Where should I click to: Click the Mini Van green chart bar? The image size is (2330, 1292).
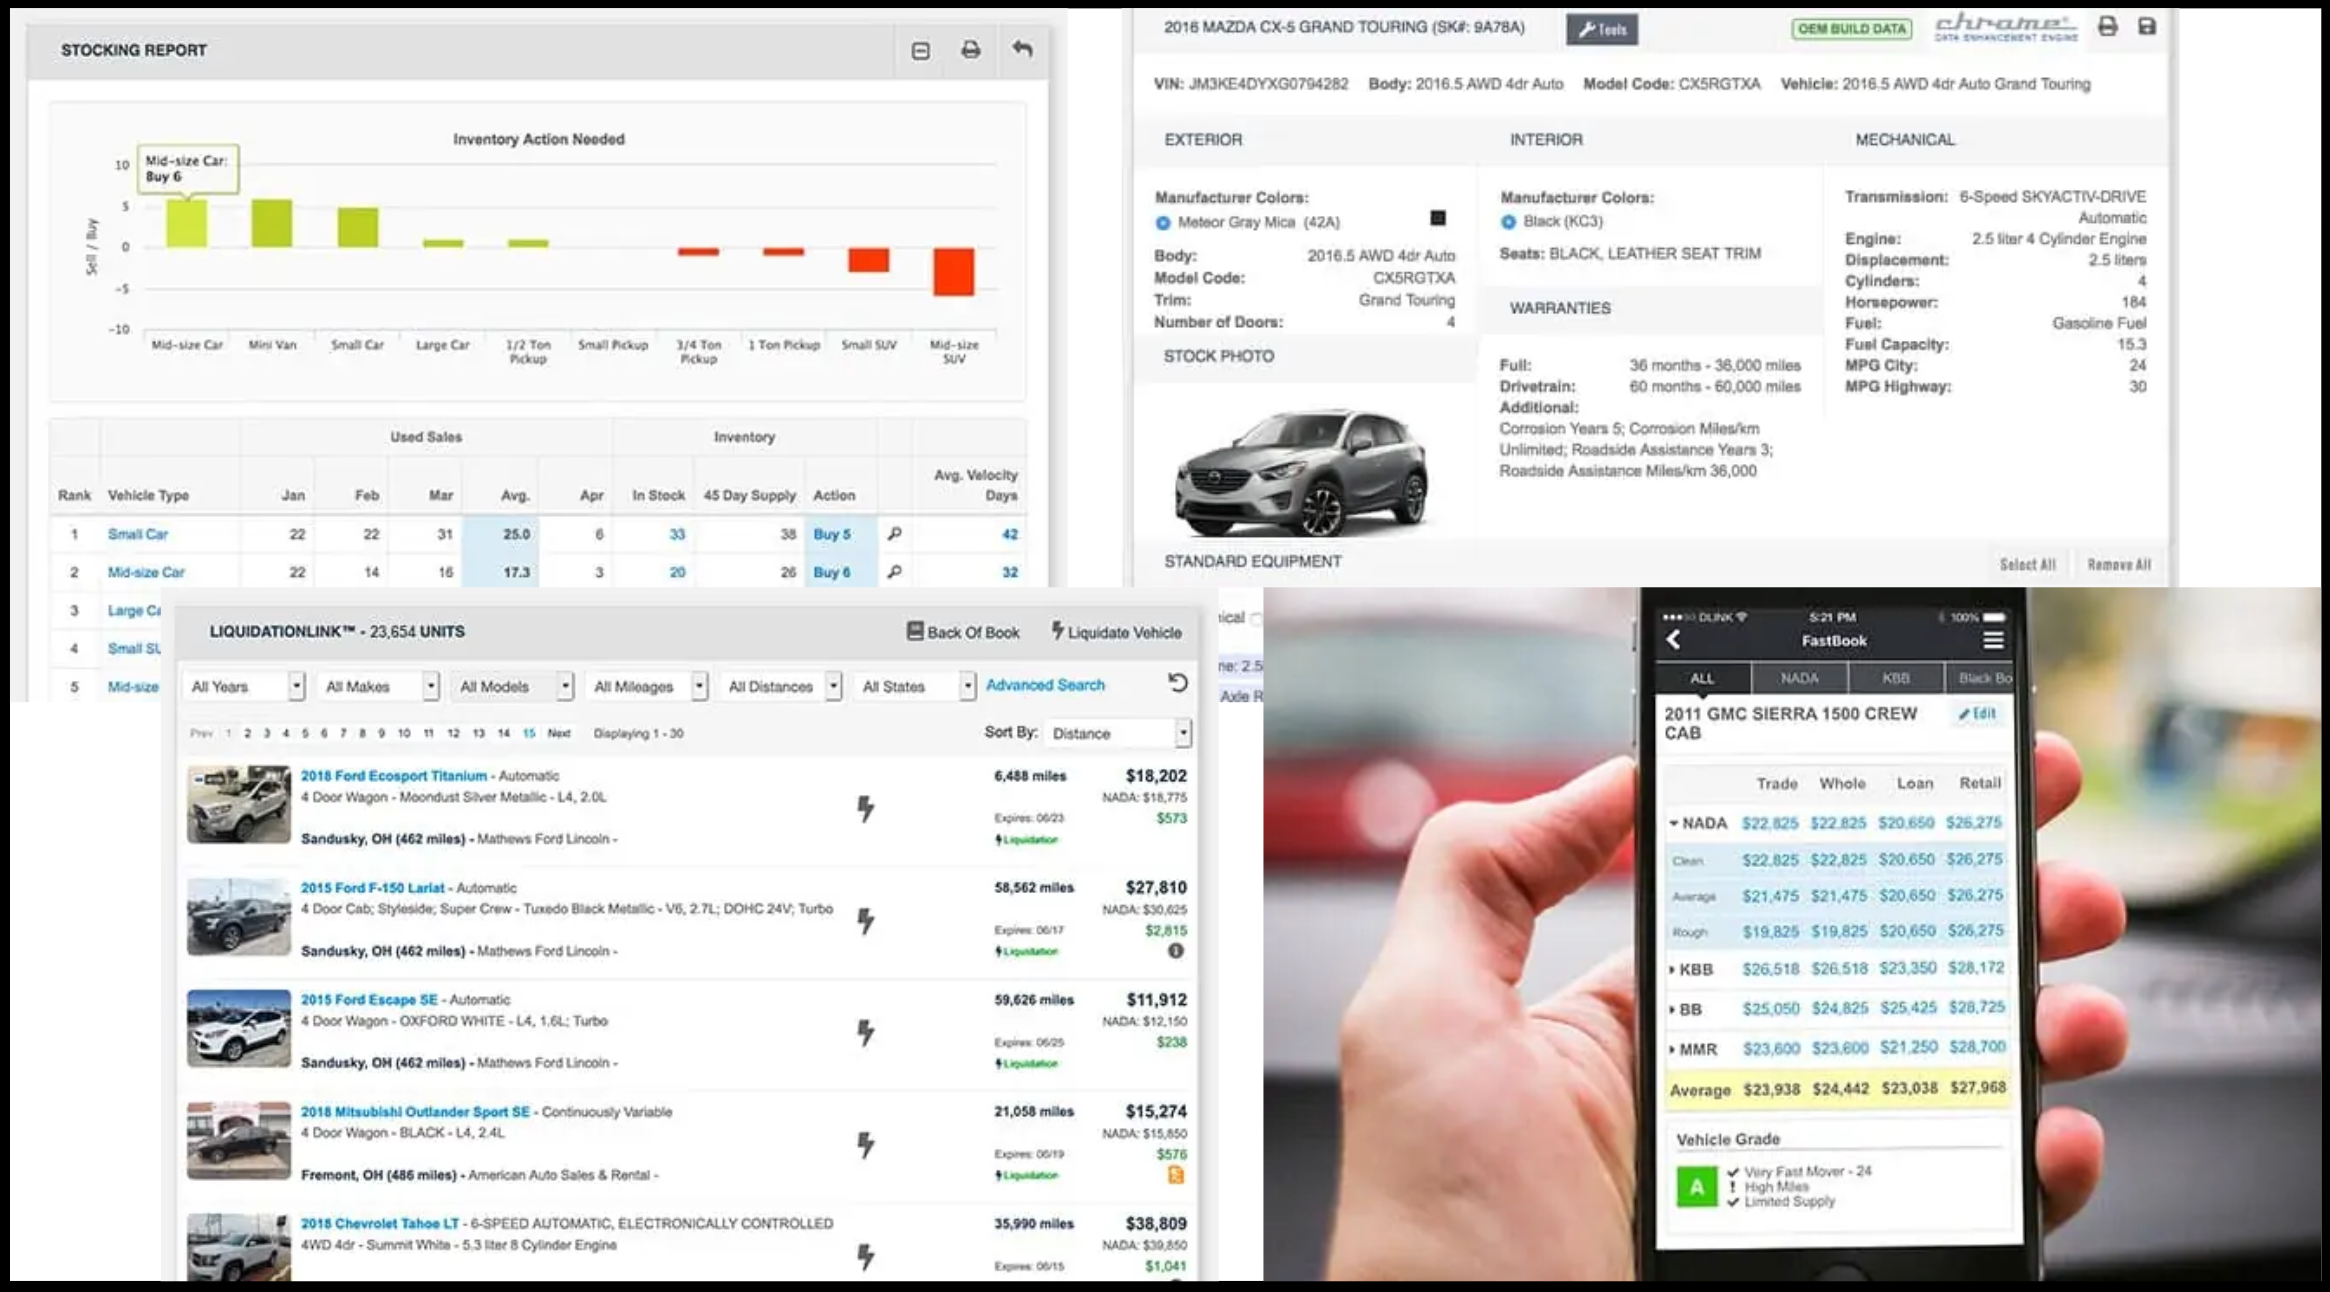[x=272, y=222]
